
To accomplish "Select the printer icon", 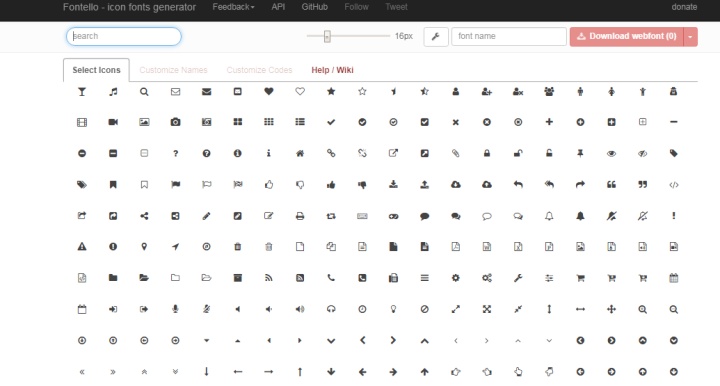I will (x=300, y=216).
